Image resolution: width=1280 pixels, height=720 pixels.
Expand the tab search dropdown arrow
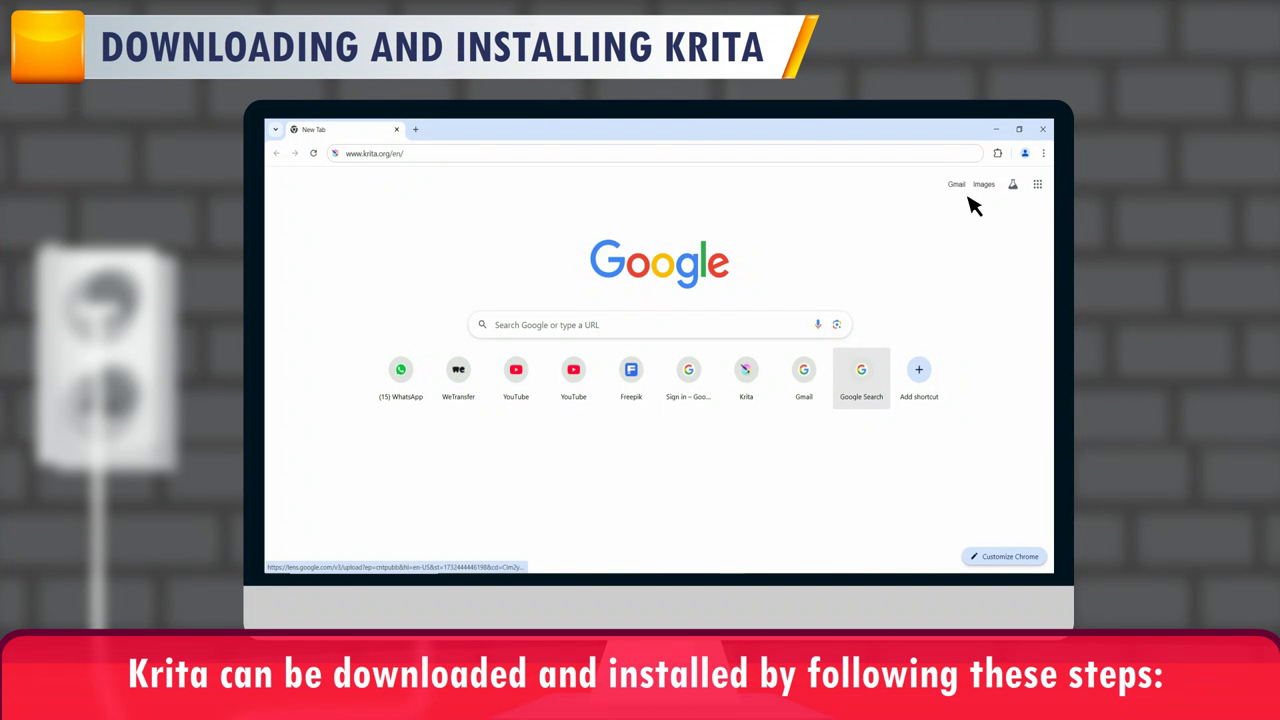click(x=275, y=129)
